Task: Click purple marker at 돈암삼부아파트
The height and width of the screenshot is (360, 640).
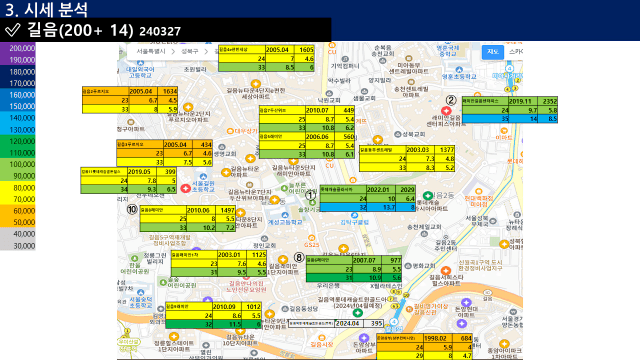Action: pyautogui.click(x=364, y=338)
